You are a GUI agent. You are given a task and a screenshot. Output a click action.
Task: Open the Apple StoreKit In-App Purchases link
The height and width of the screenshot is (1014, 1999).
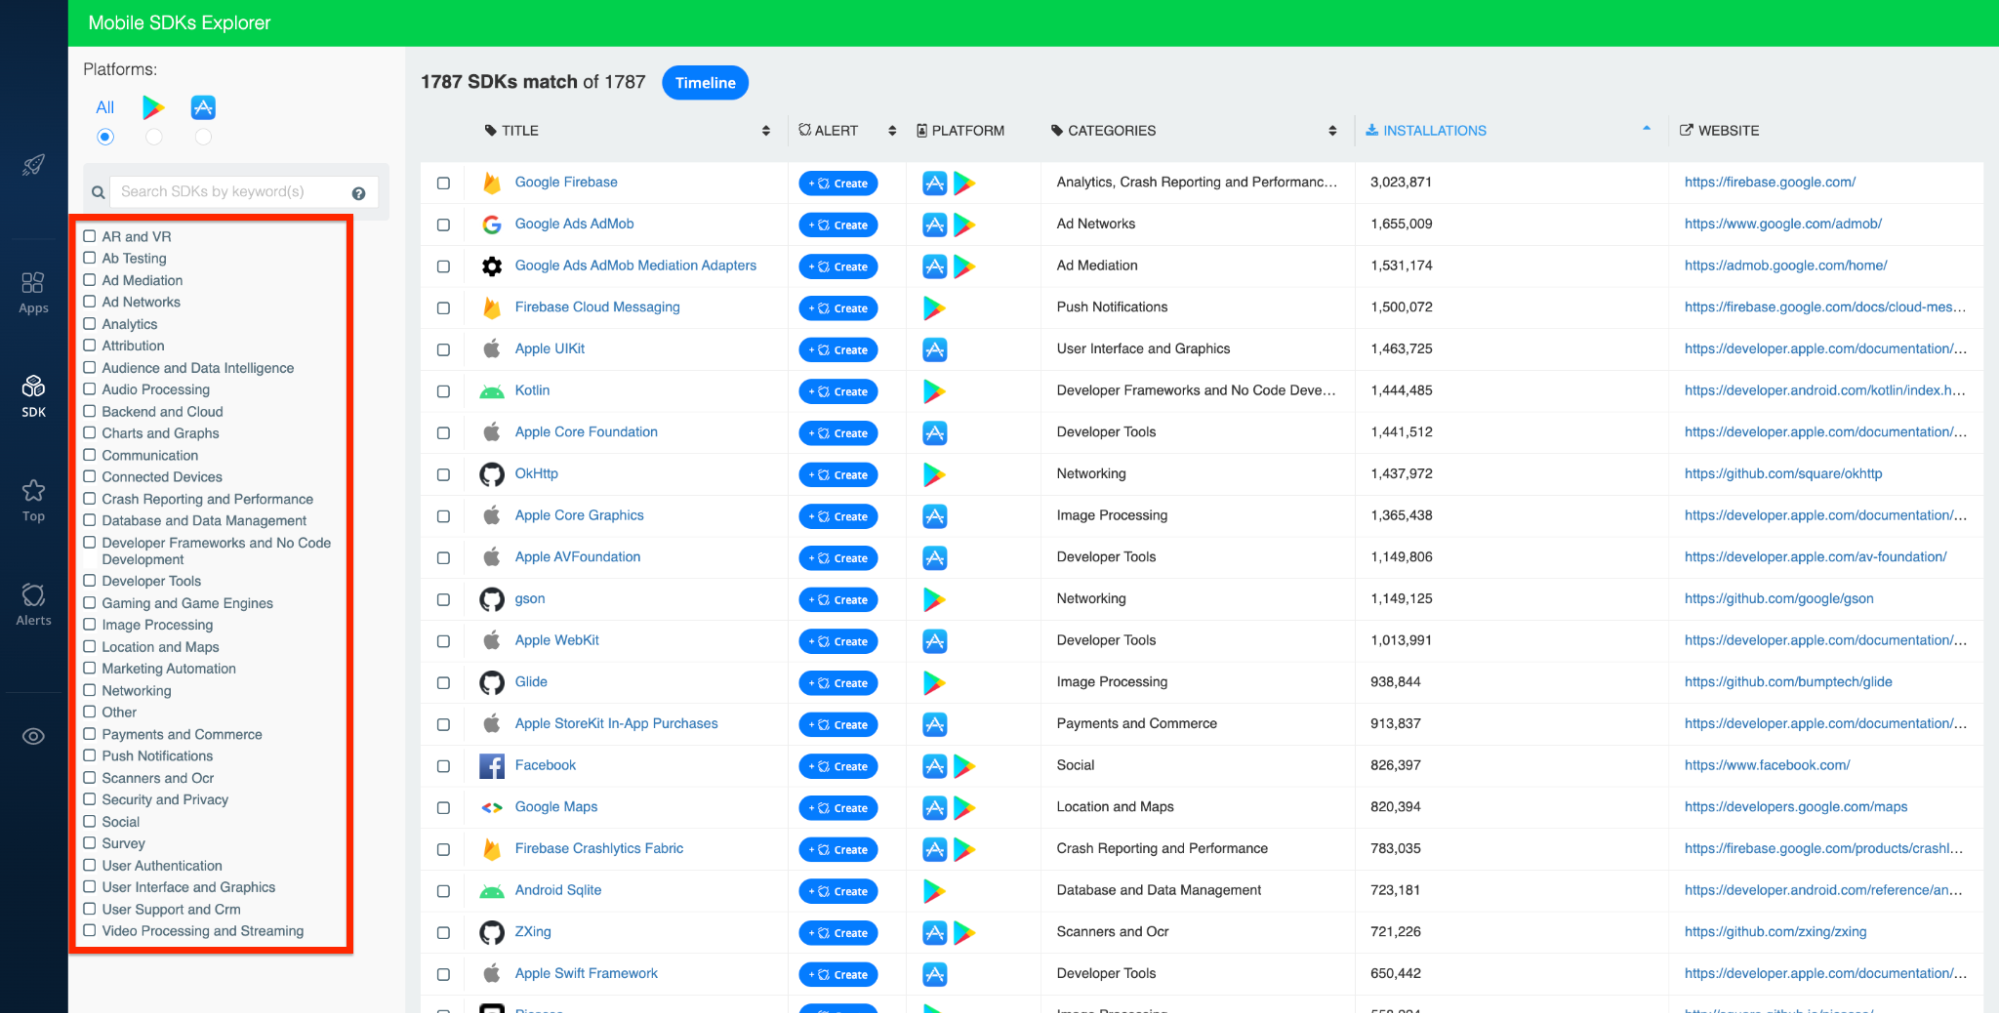coord(616,724)
